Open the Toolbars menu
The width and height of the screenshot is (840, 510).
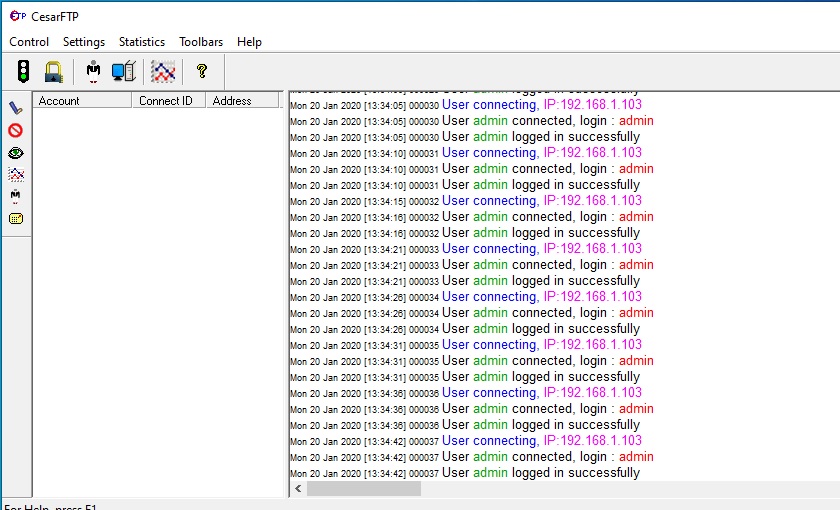tap(201, 42)
